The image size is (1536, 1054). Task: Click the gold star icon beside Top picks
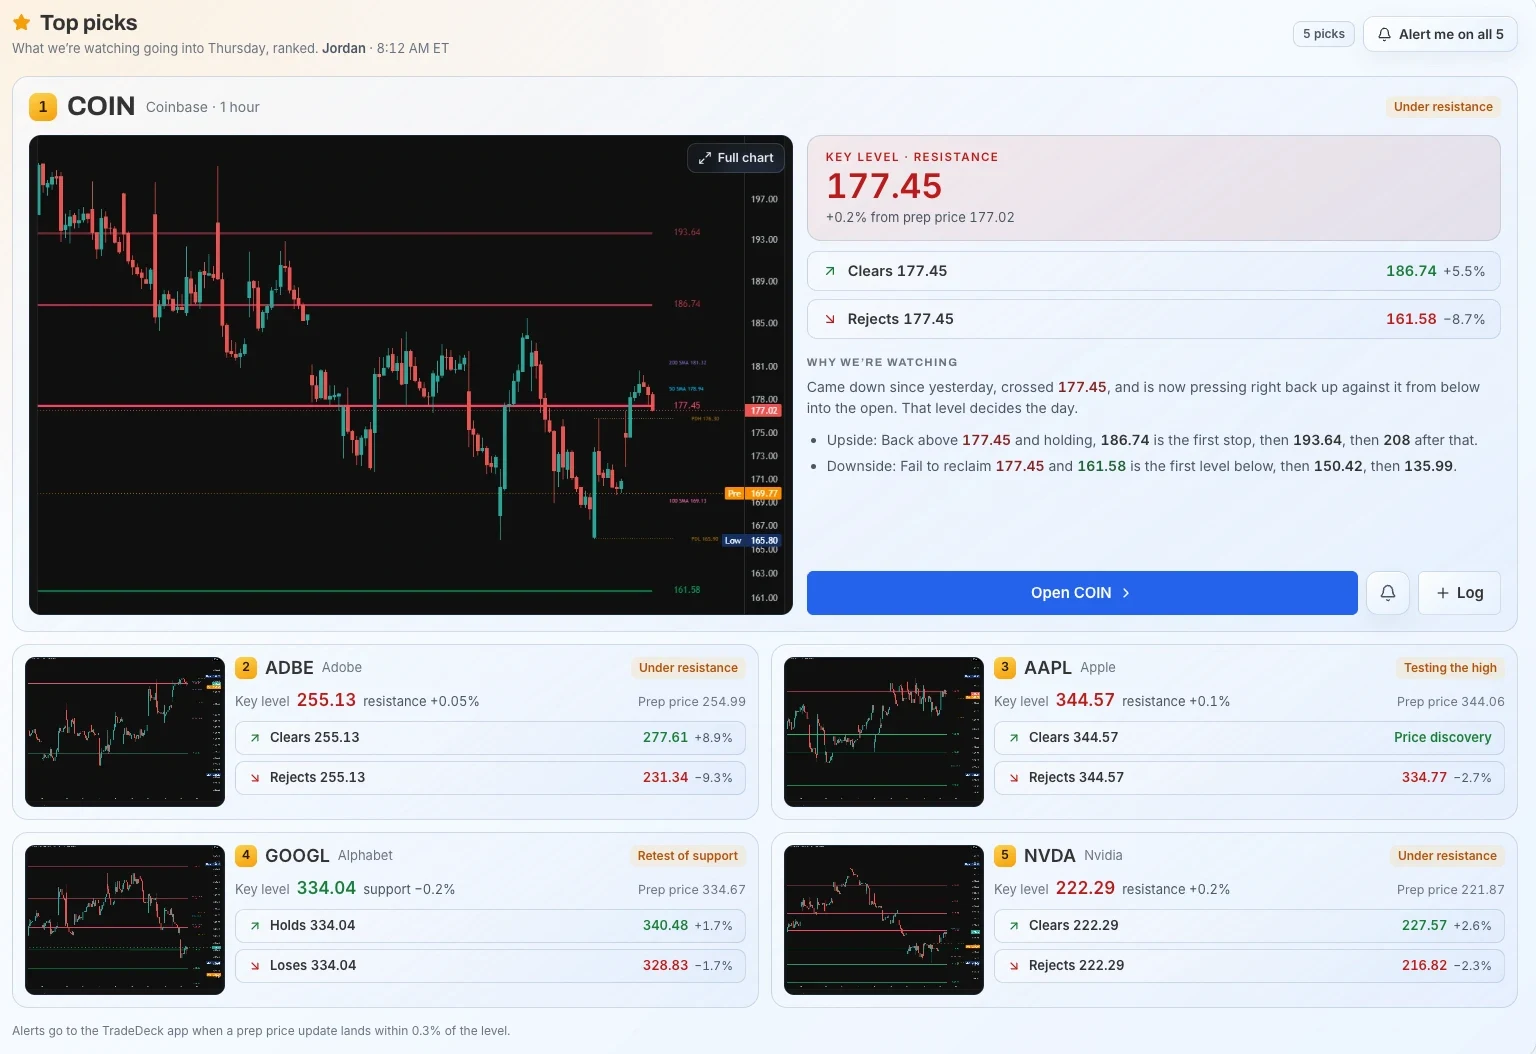coord(21,22)
